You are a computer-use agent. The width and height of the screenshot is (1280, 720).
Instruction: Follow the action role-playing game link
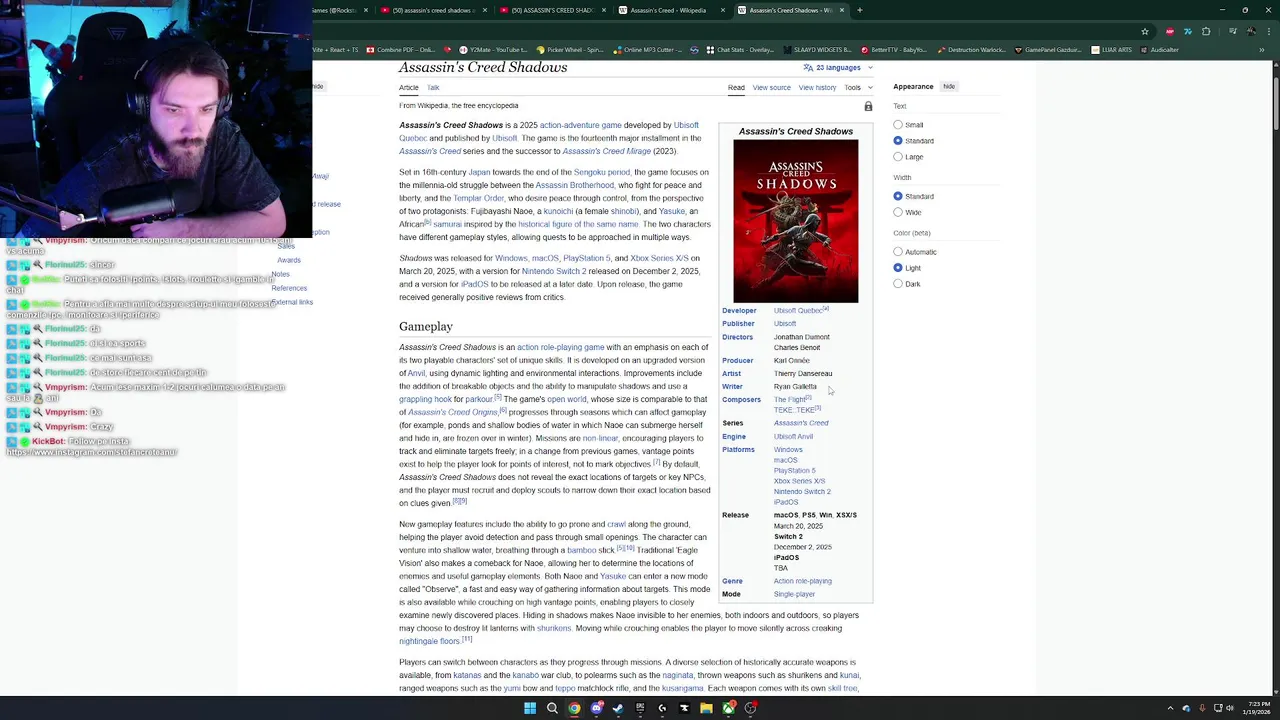click(560, 347)
